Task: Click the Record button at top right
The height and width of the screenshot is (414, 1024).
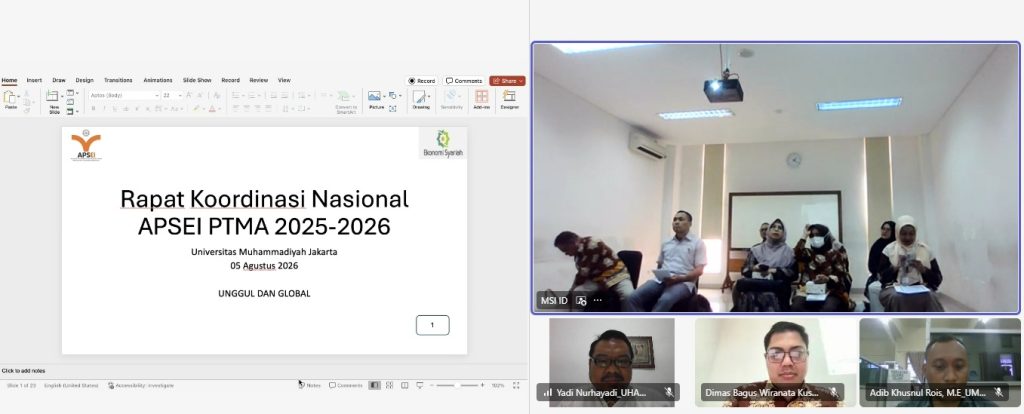Action: pos(422,81)
